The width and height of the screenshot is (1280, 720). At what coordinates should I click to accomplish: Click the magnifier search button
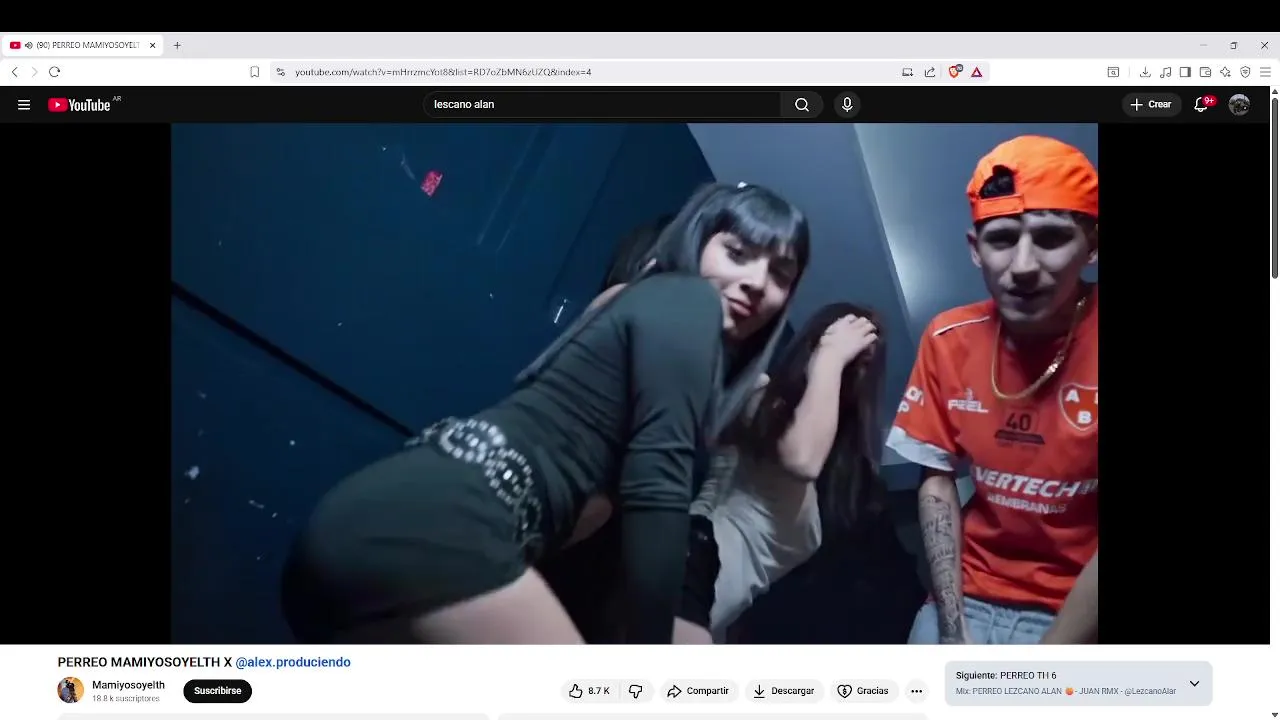tap(802, 104)
